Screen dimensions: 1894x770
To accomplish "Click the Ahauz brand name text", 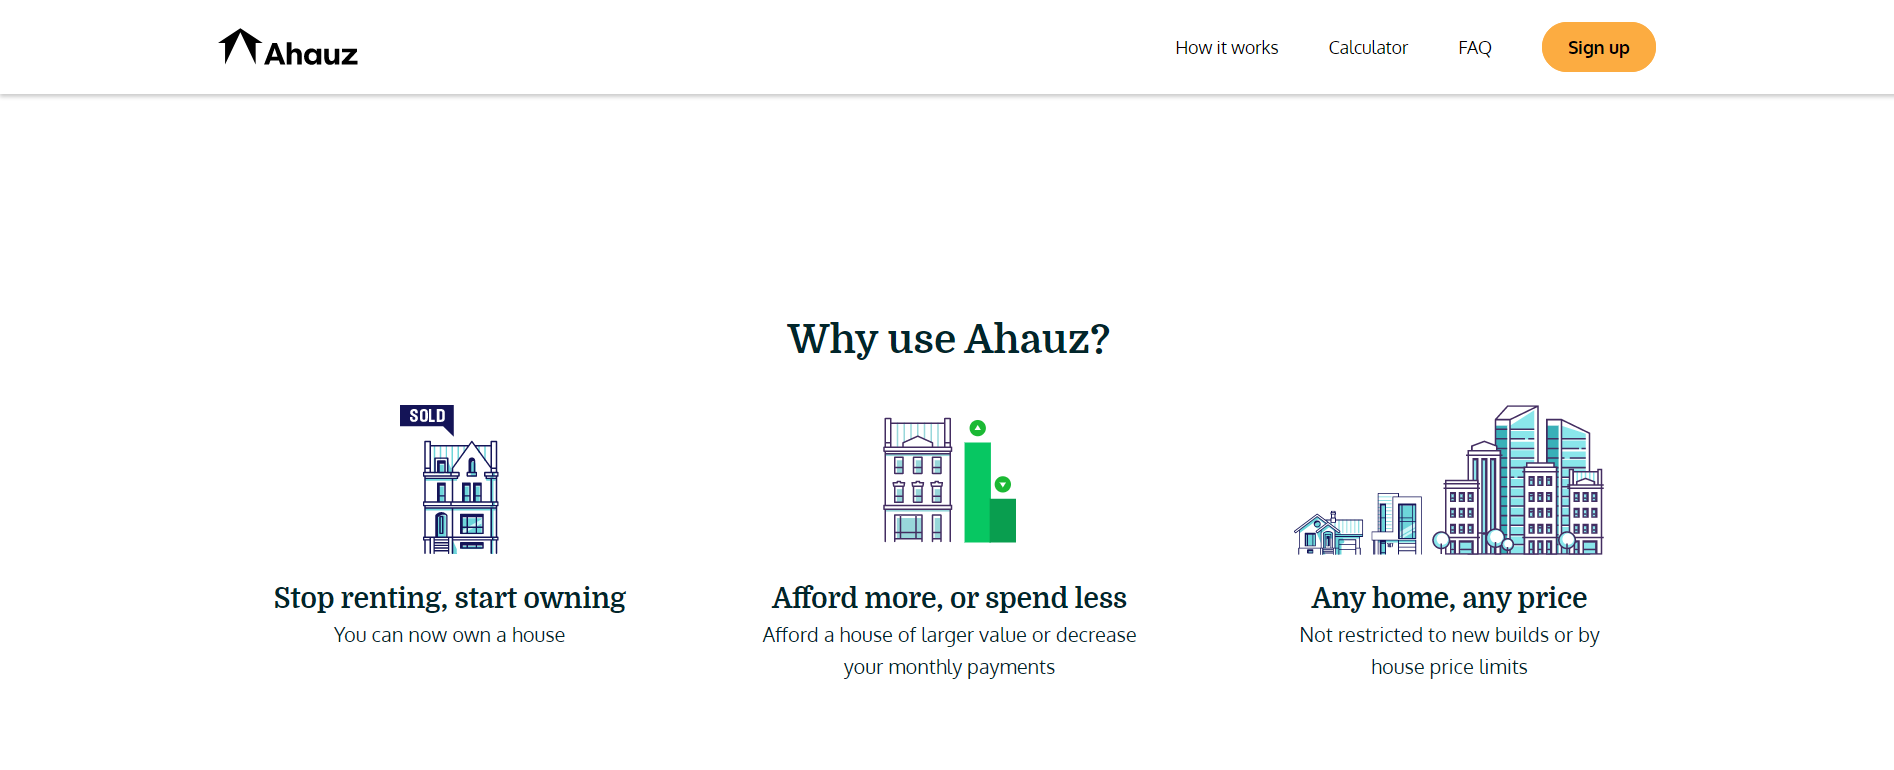I will (311, 50).
